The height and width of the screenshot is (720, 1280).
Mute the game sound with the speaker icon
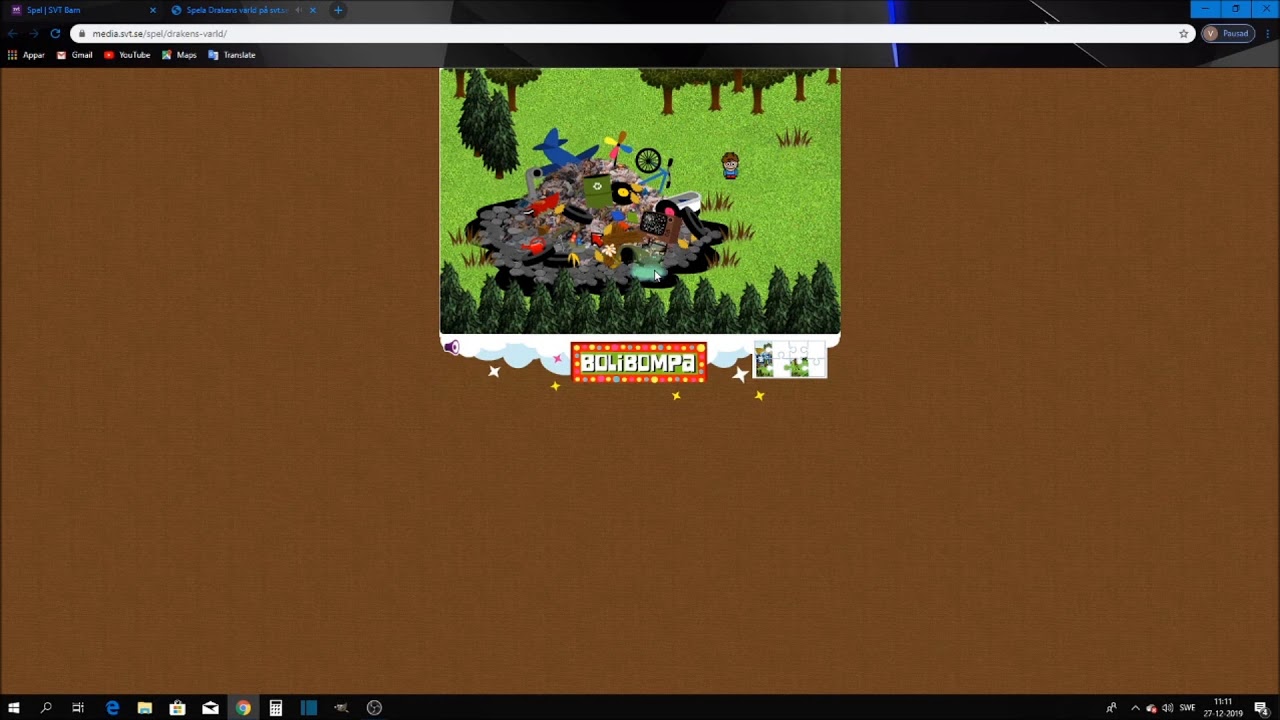pos(452,347)
